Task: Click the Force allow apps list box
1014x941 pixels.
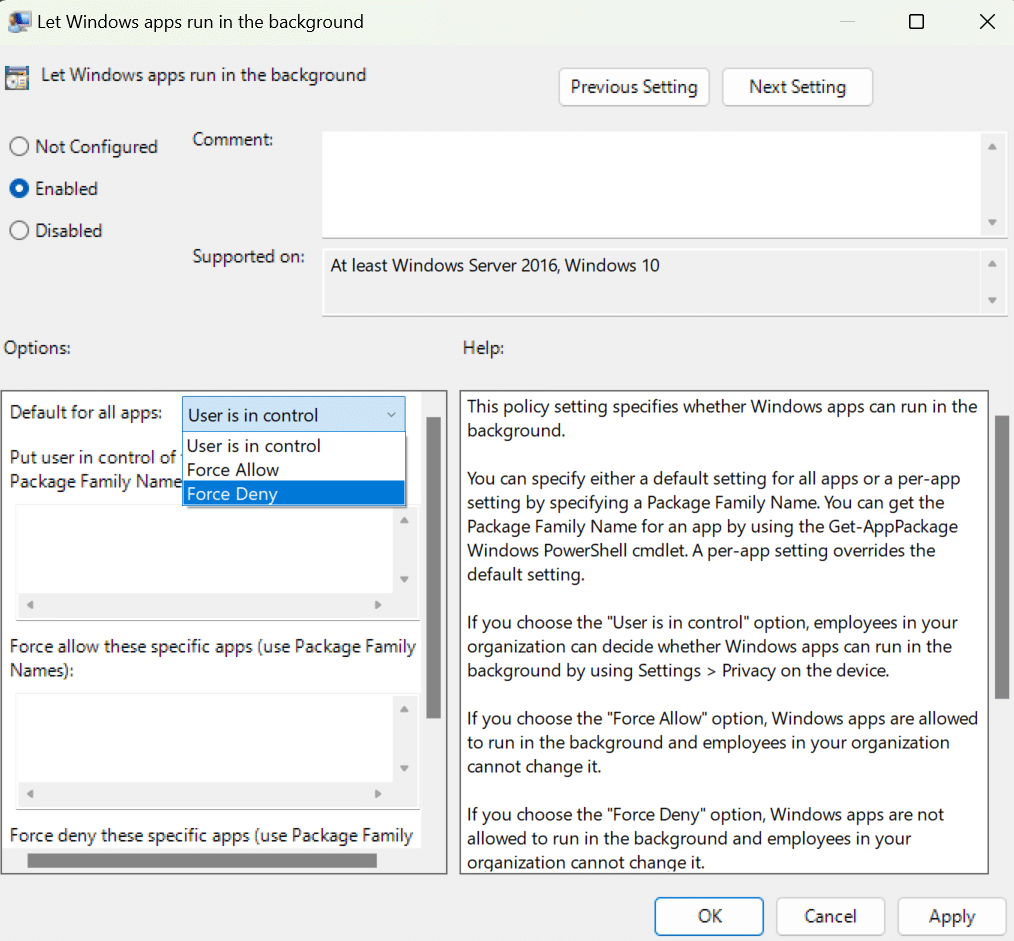Action: coord(204,738)
